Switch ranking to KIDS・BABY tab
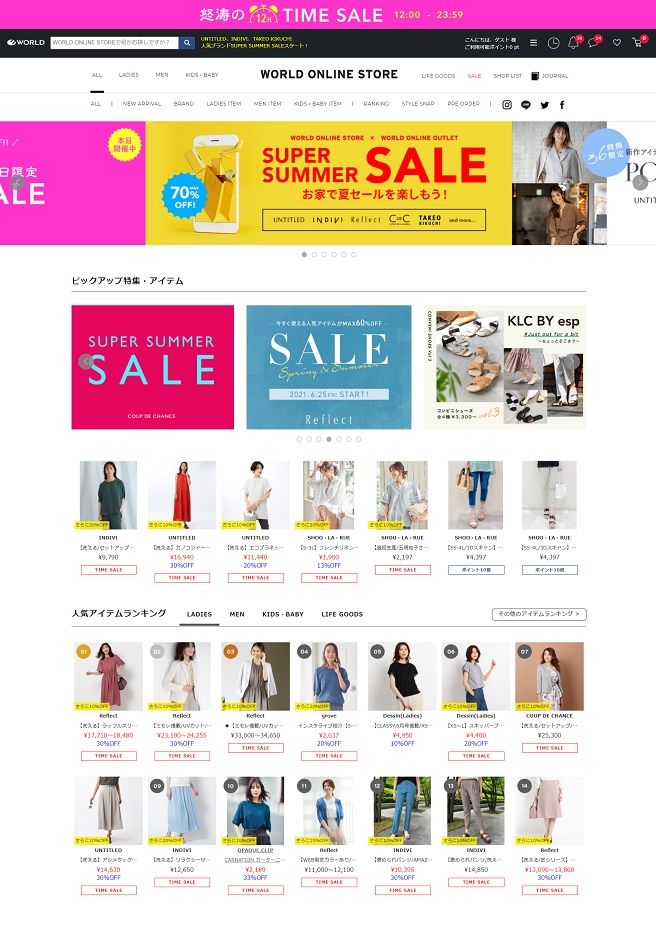This screenshot has height=930, width=656. 283,614
